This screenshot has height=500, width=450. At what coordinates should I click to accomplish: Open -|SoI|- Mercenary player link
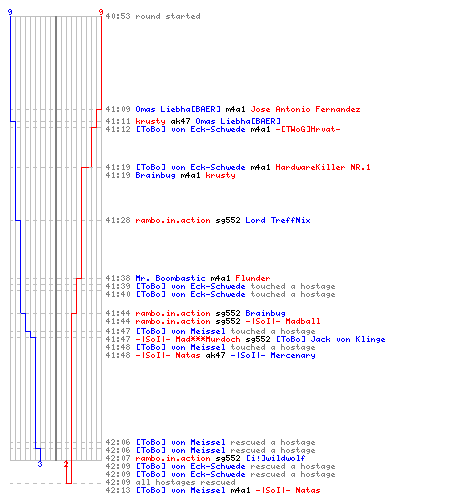(x=273, y=355)
